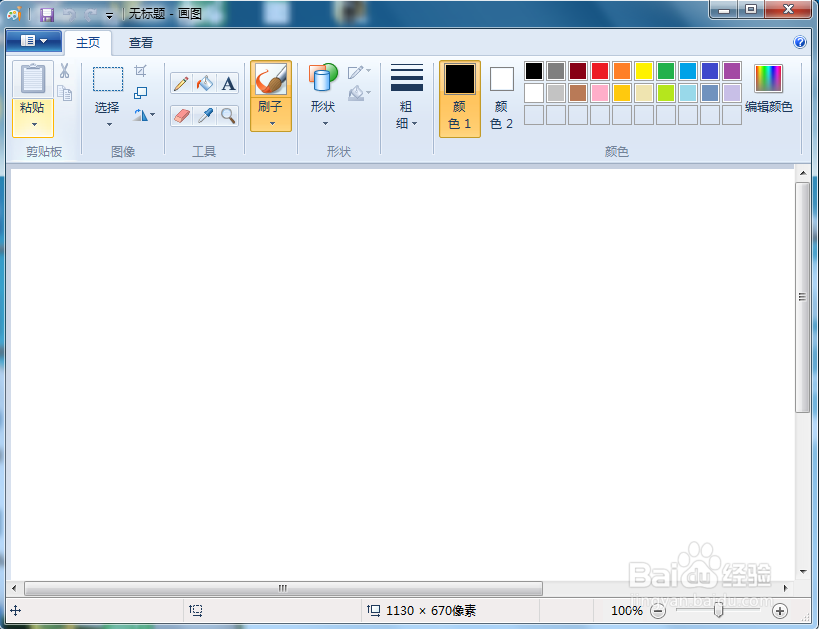This screenshot has width=819, height=629.
Task: Click the Resize icon
Action: 141,93
